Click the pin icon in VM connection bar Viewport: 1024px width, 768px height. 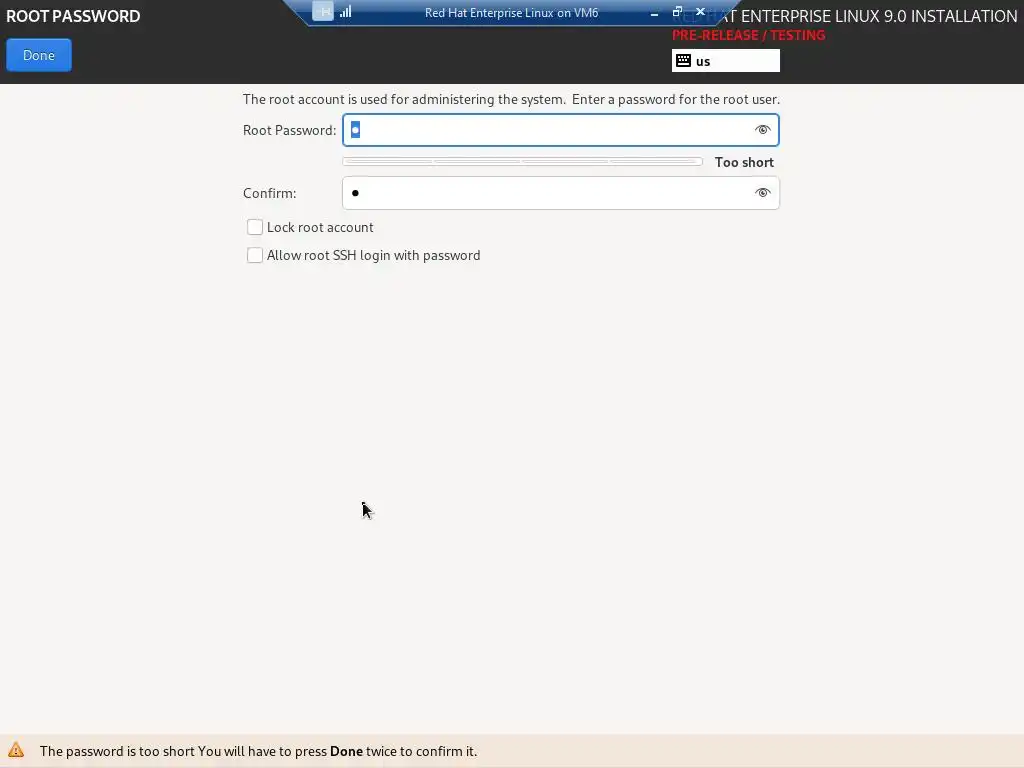coord(323,11)
